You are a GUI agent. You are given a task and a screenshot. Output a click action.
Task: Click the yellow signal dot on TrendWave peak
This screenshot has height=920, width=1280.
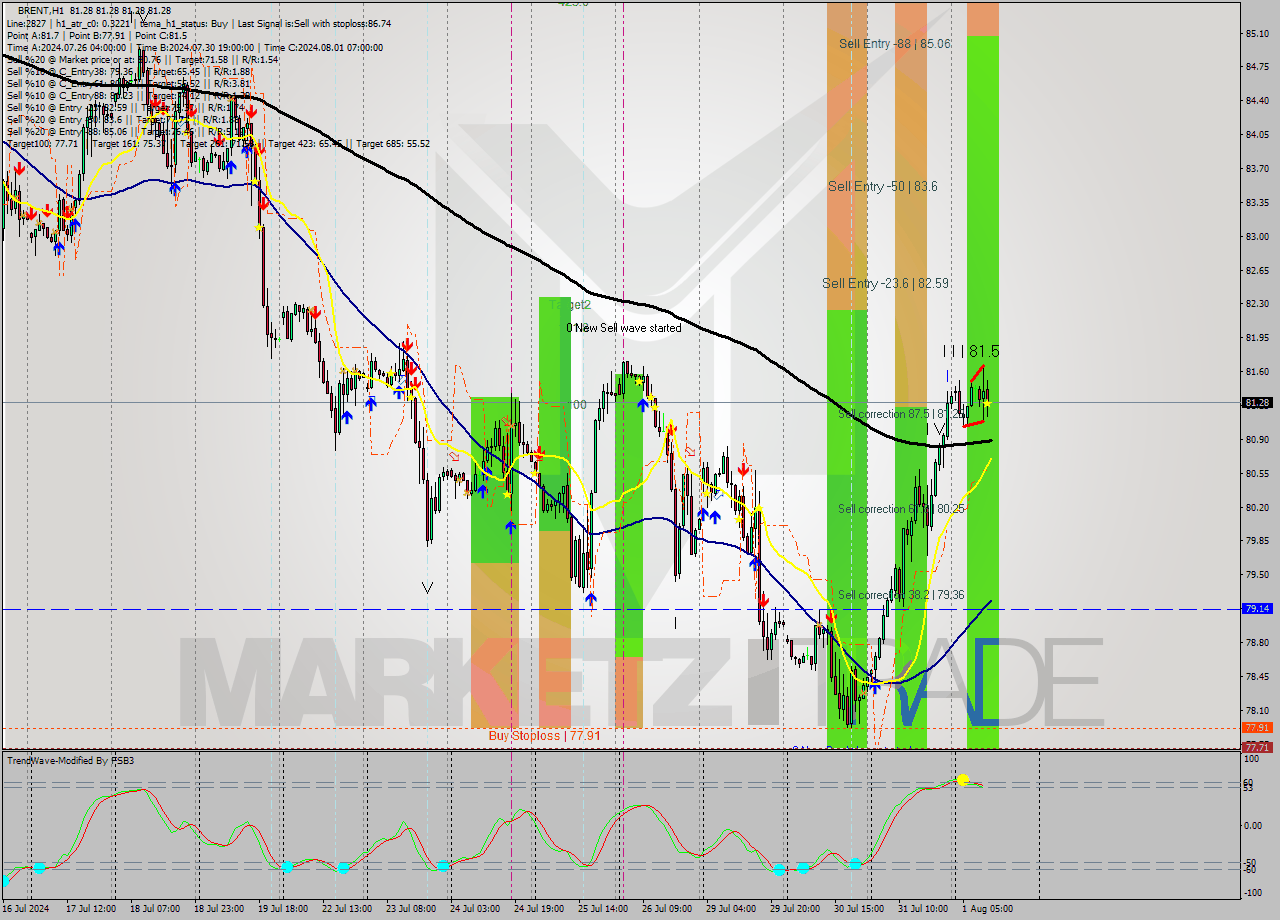tap(963, 779)
